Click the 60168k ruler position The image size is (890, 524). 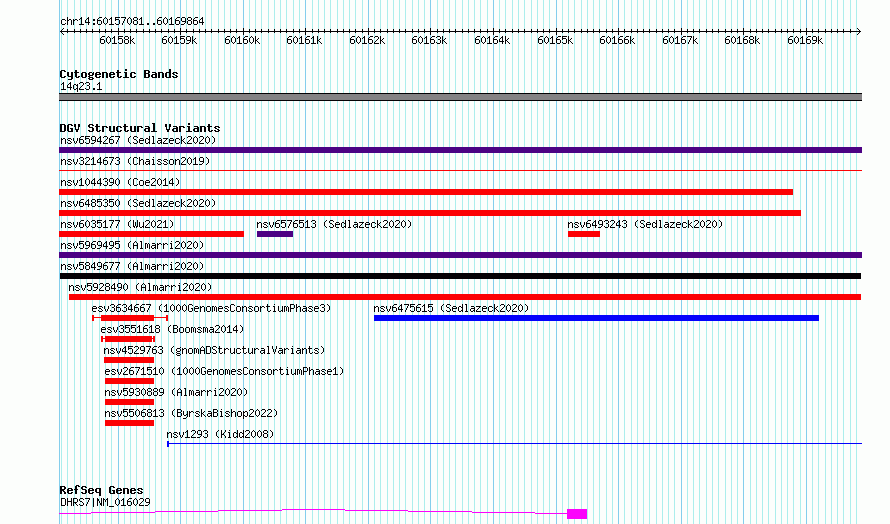coord(742,40)
